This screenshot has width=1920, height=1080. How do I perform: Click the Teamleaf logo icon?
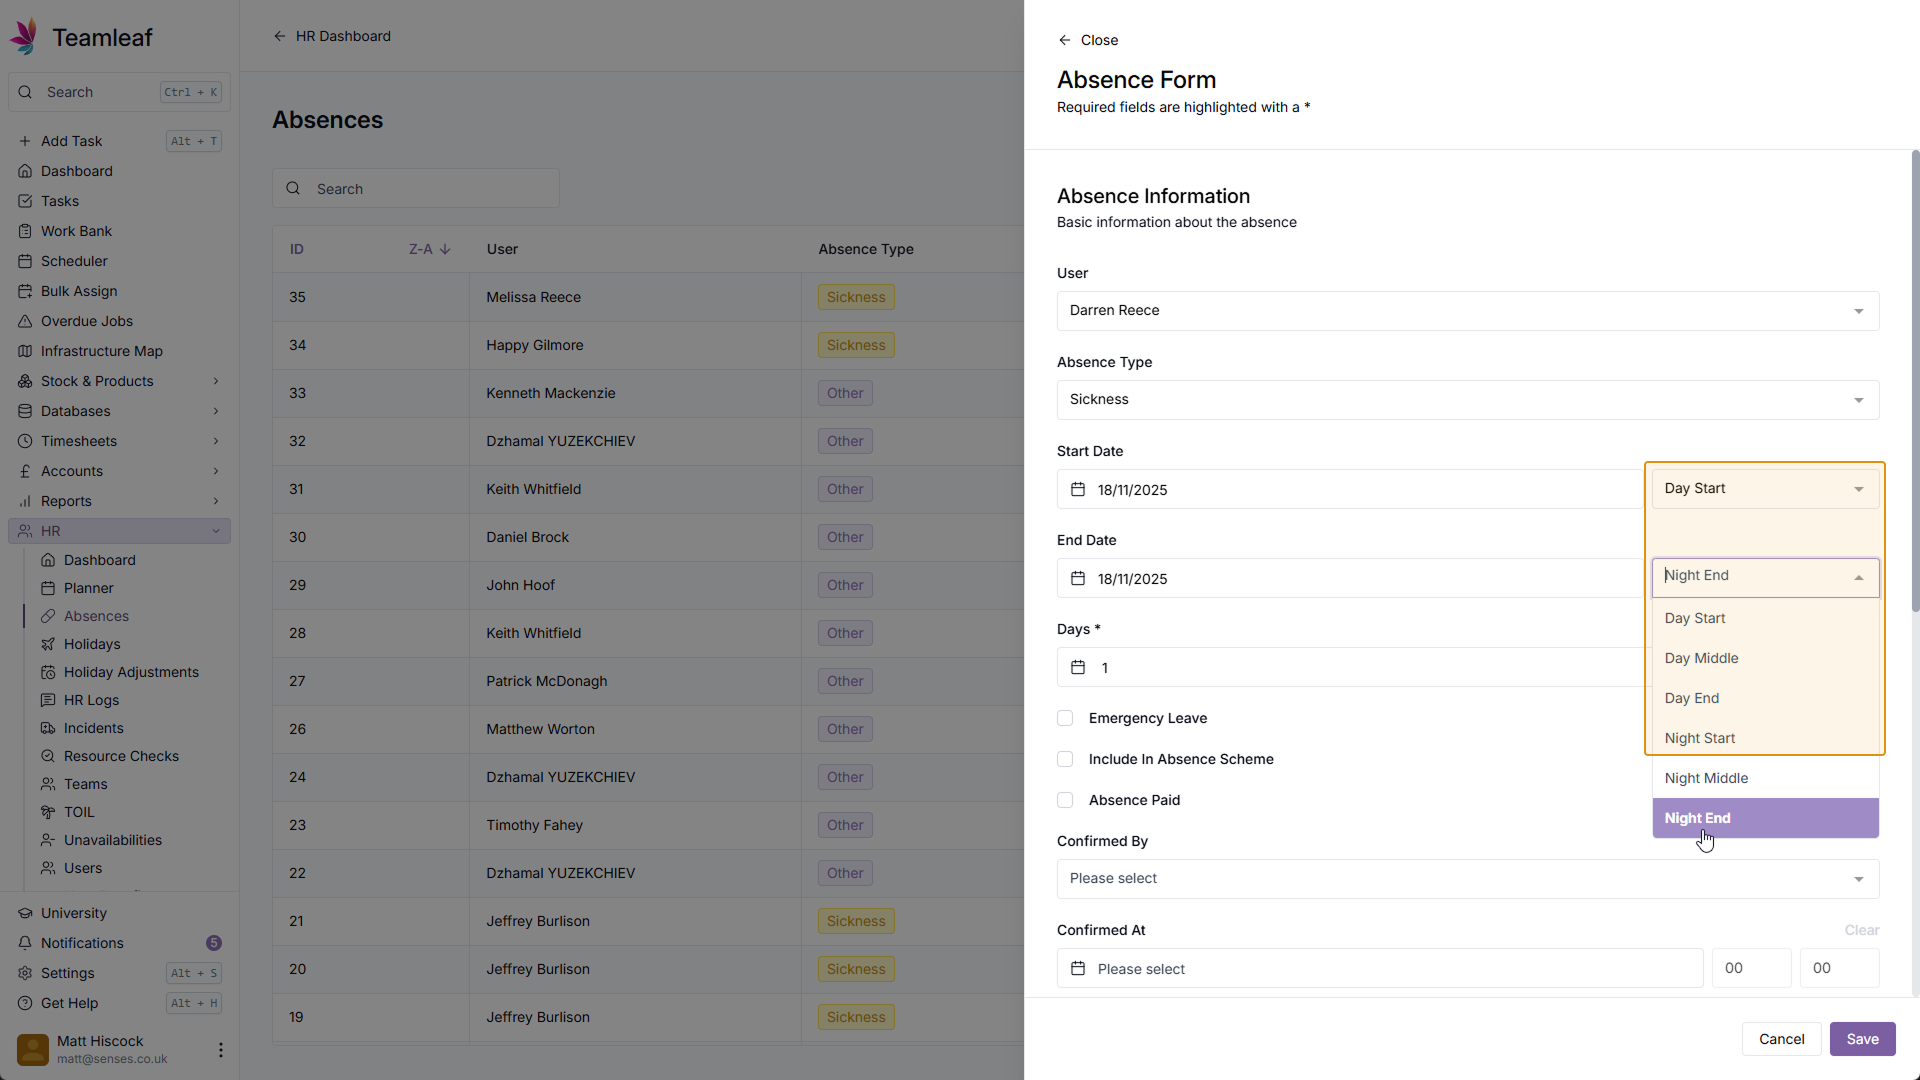tap(25, 37)
